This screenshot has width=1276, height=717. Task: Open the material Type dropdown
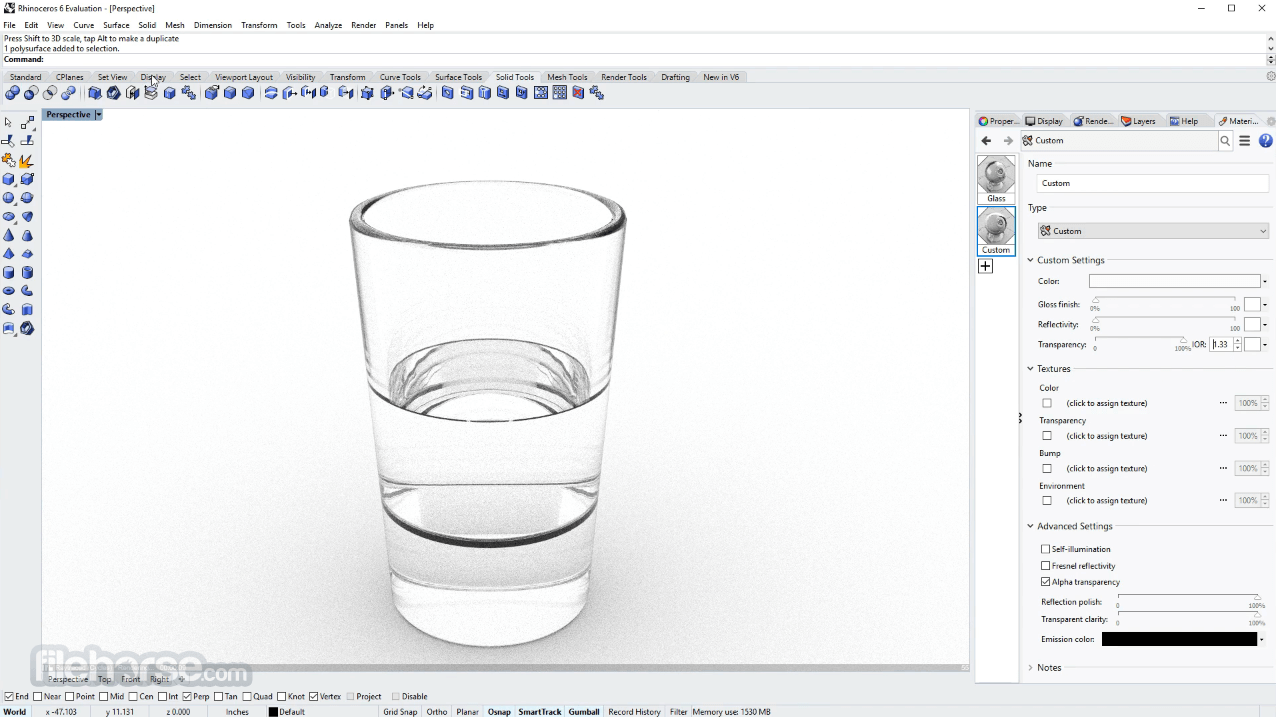[1153, 231]
